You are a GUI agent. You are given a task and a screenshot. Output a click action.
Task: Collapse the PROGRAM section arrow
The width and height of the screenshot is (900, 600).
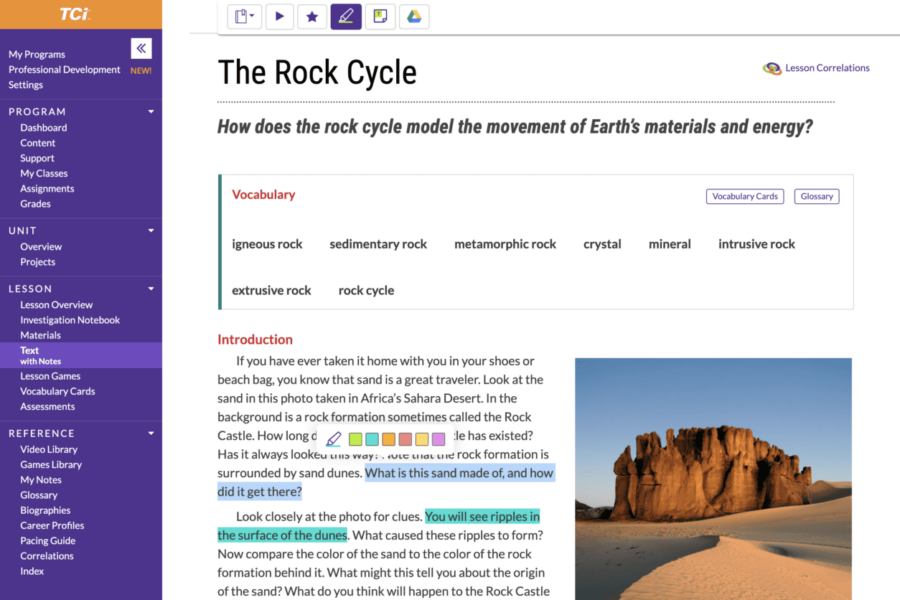151,112
